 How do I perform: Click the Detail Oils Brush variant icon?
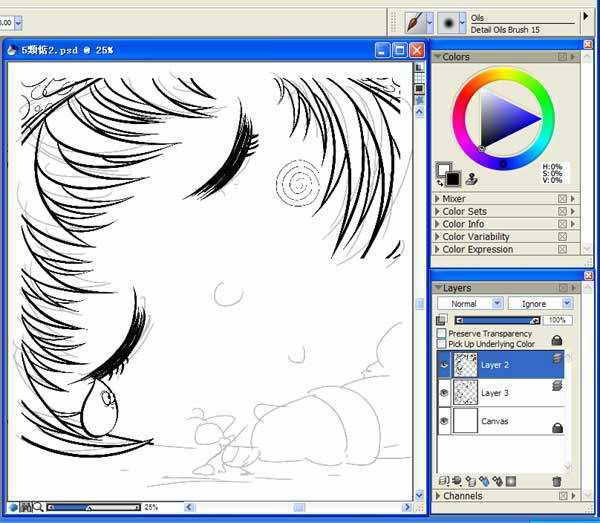point(449,21)
